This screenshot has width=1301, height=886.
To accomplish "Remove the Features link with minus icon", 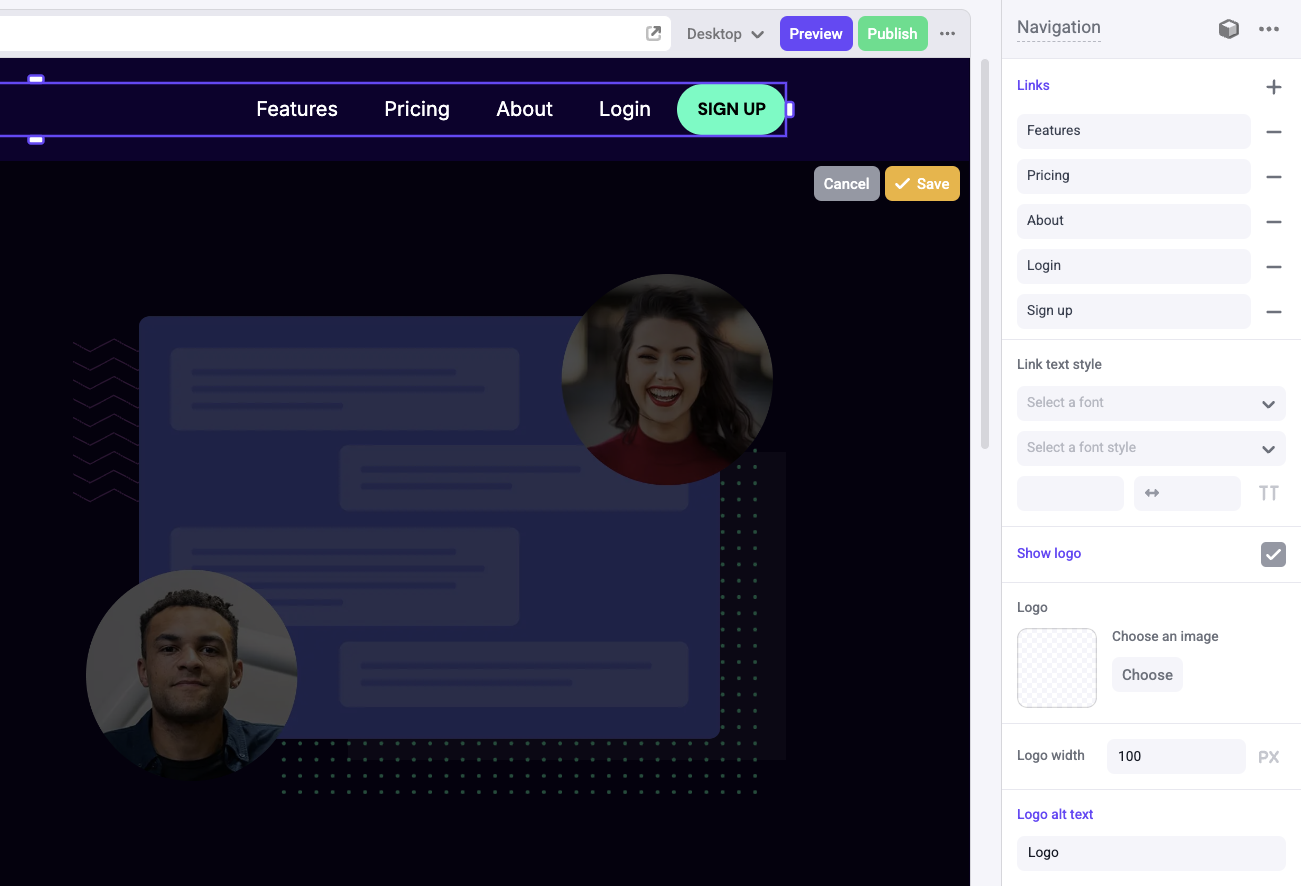I will (1273, 131).
